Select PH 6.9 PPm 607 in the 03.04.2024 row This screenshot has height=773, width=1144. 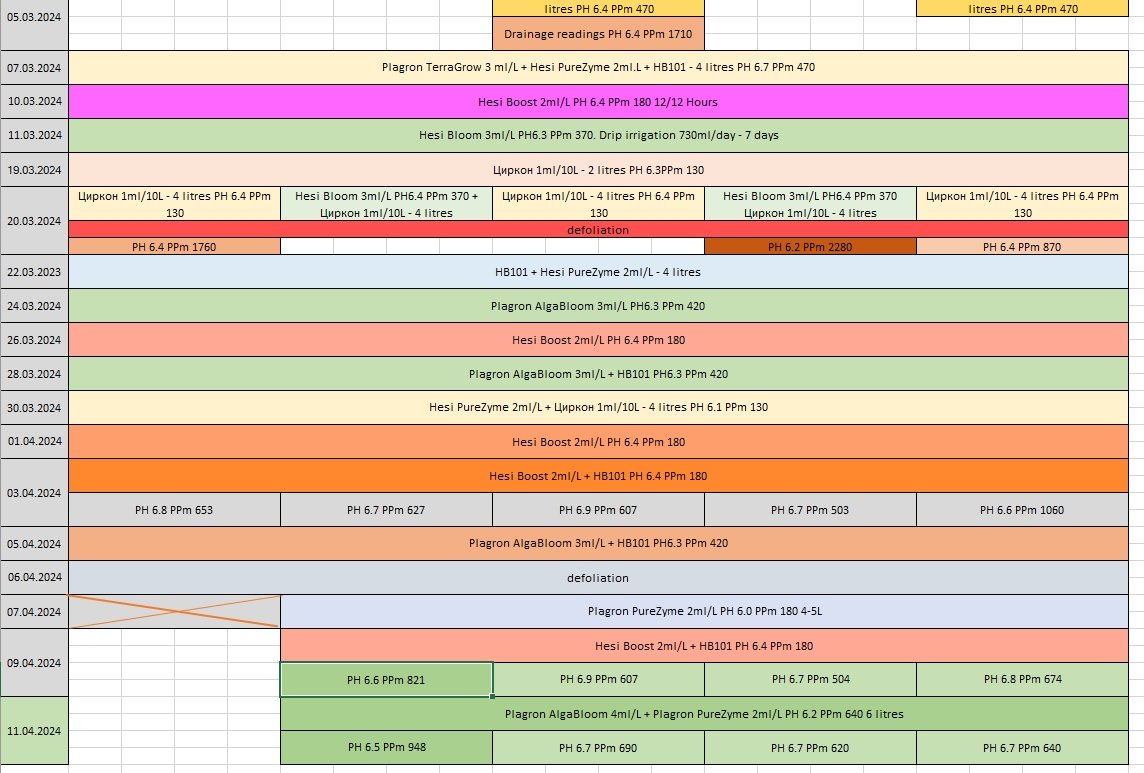pos(598,509)
